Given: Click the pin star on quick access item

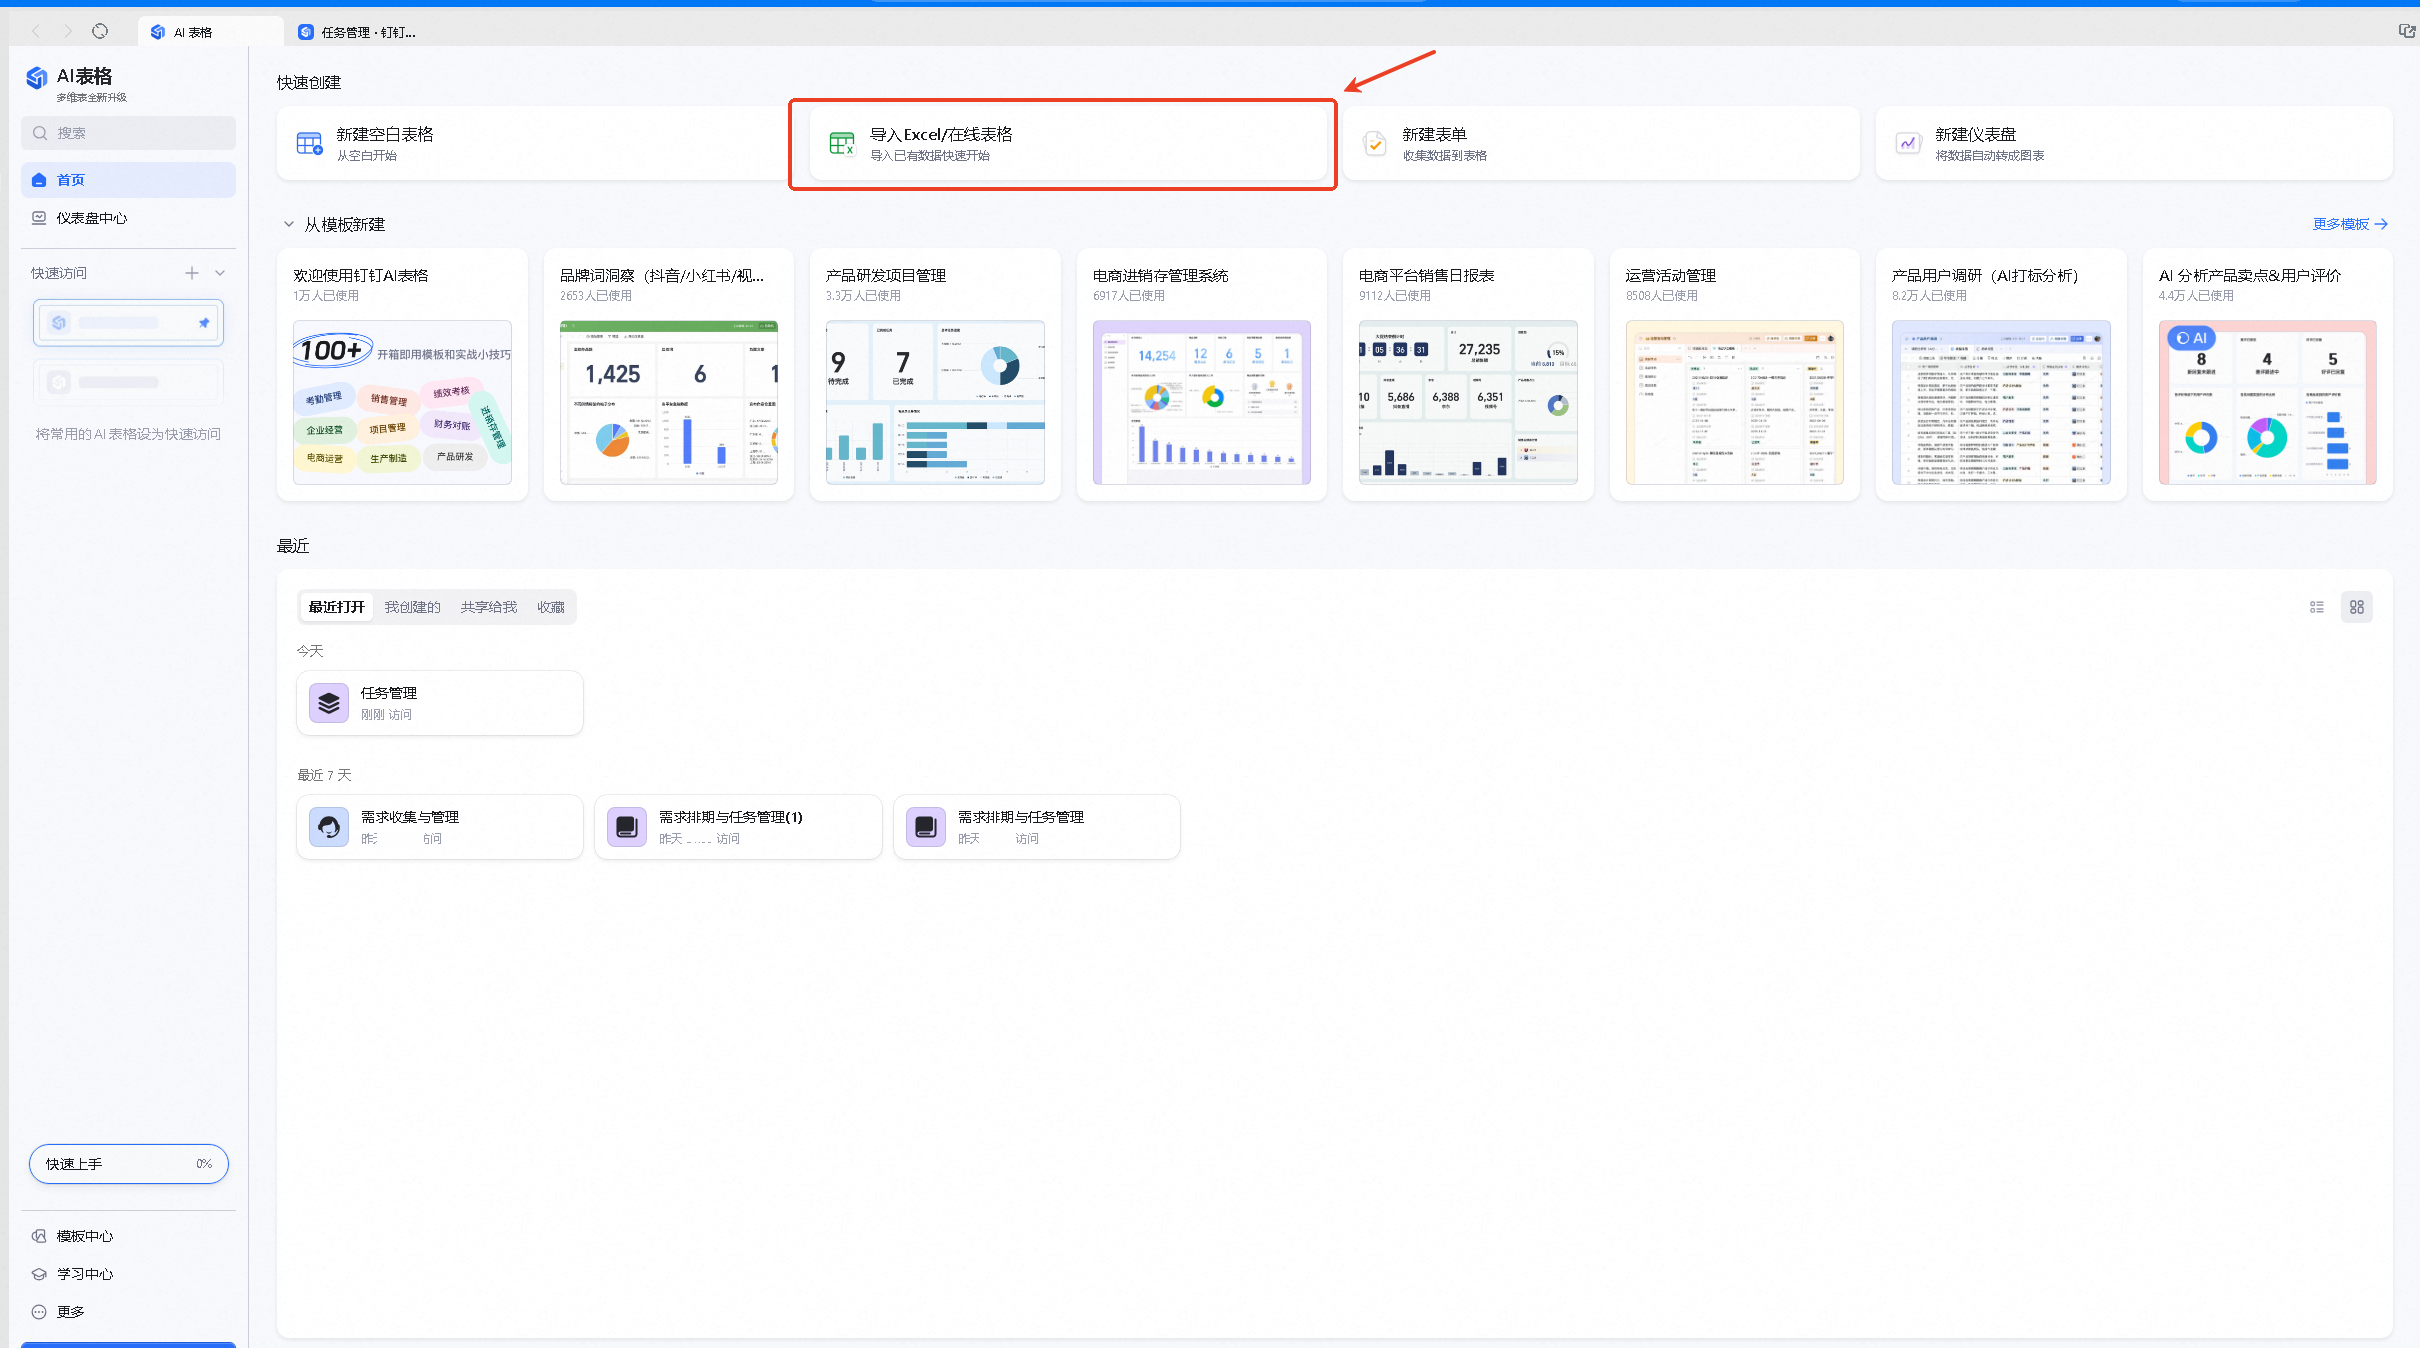Looking at the screenshot, I should pyautogui.click(x=204, y=323).
